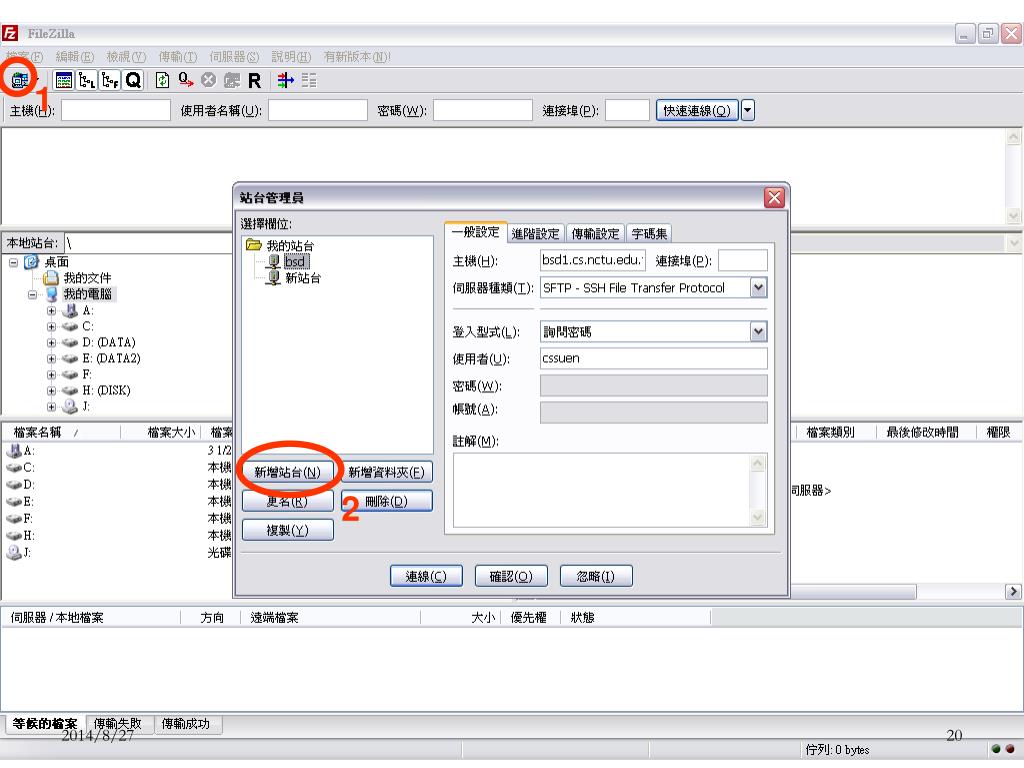Open the 傳輸(T) menu
Image resolution: width=1024 pixels, height=768 pixels.
[177, 57]
